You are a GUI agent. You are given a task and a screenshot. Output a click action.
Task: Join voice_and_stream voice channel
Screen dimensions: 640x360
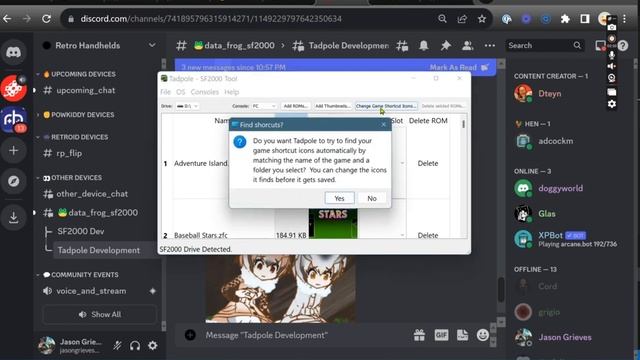click(x=91, y=291)
